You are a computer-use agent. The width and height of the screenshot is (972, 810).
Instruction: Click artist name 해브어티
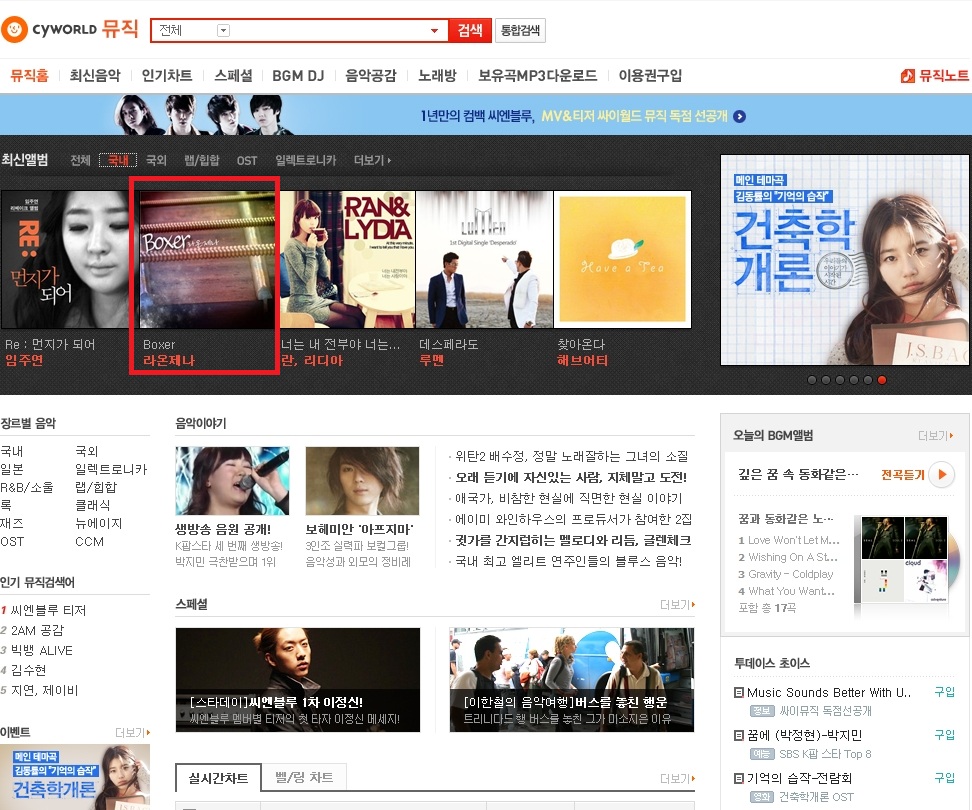[582, 361]
